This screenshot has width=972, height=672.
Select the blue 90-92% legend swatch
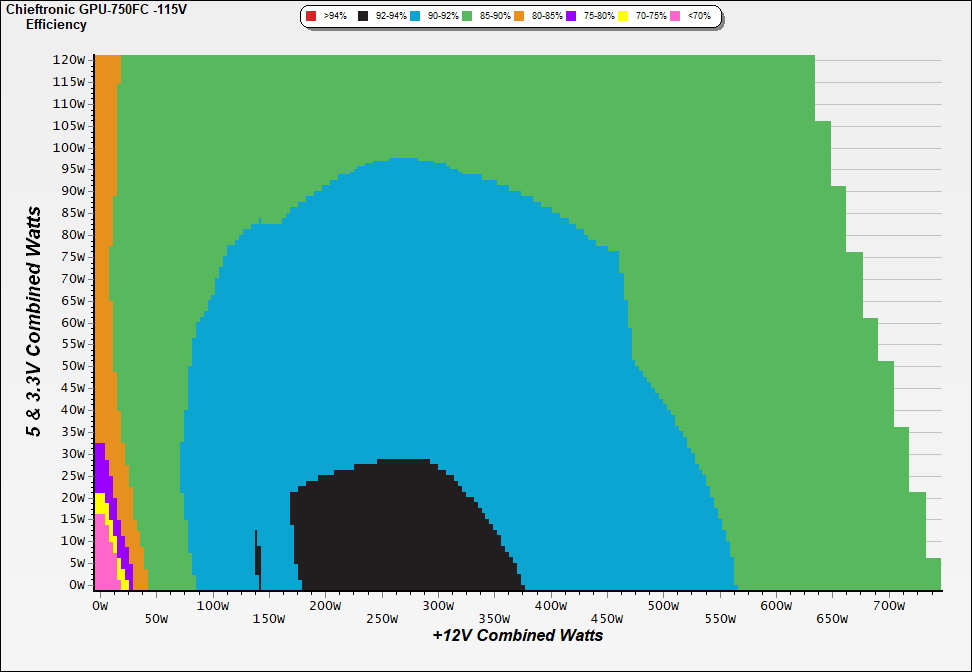[414, 17]
